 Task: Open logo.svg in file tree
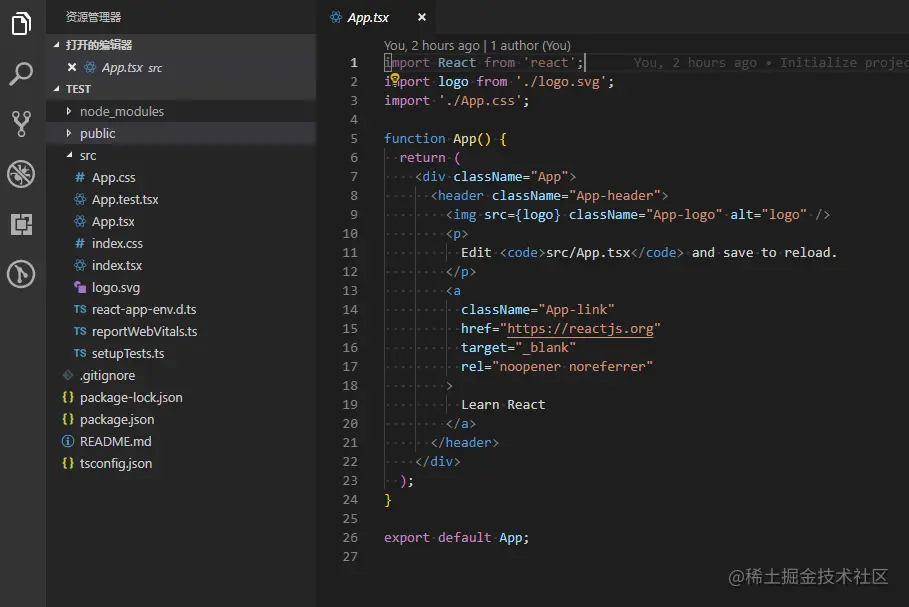click(x=181, y=288)
